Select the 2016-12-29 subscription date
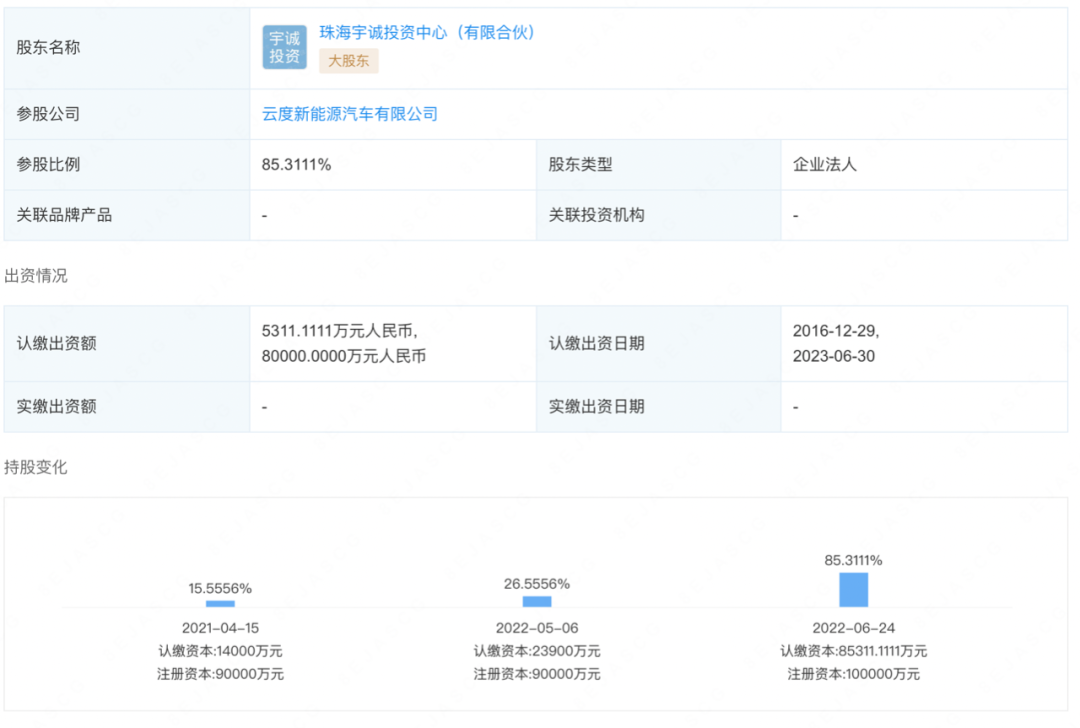 tap(835, 331)
